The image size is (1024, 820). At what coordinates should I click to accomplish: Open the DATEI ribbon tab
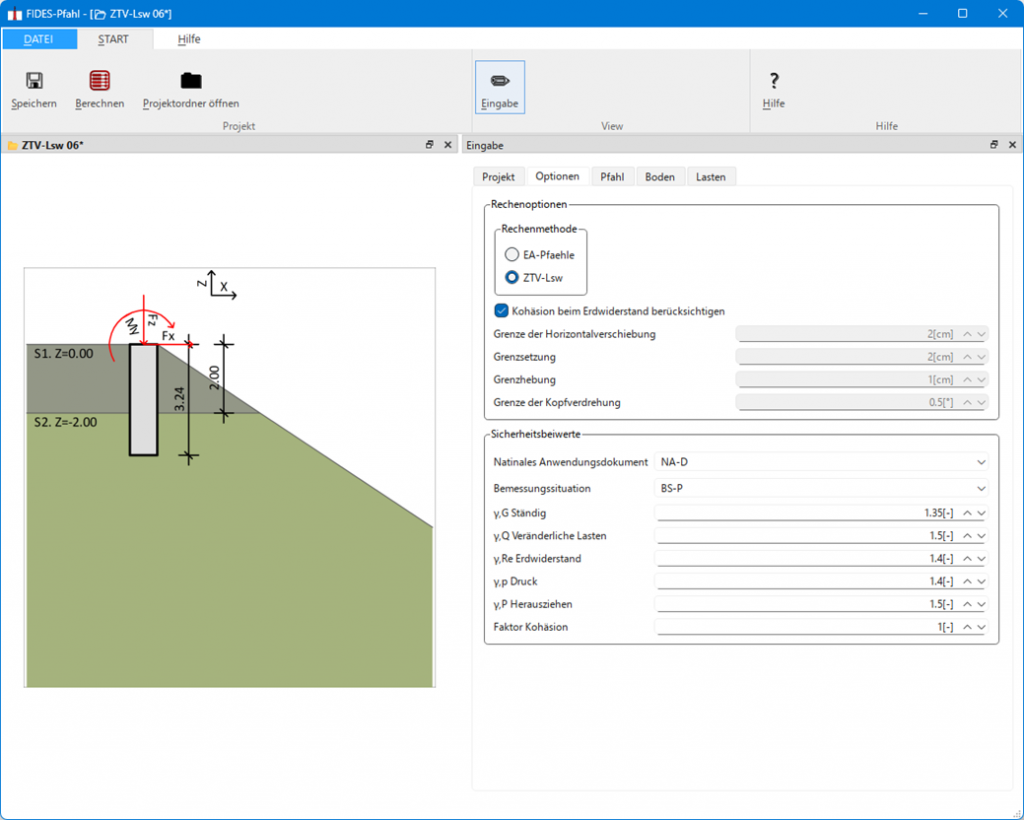coord(39,39)
